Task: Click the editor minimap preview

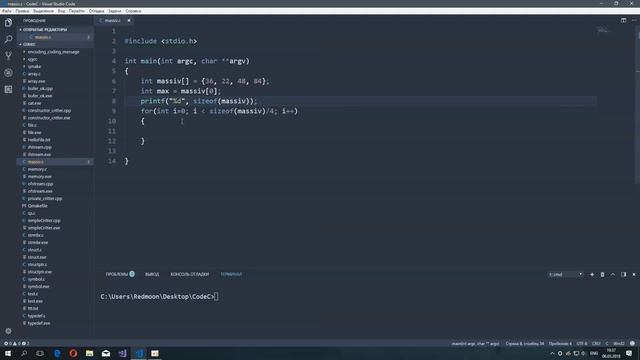Action: pos(603,30)
